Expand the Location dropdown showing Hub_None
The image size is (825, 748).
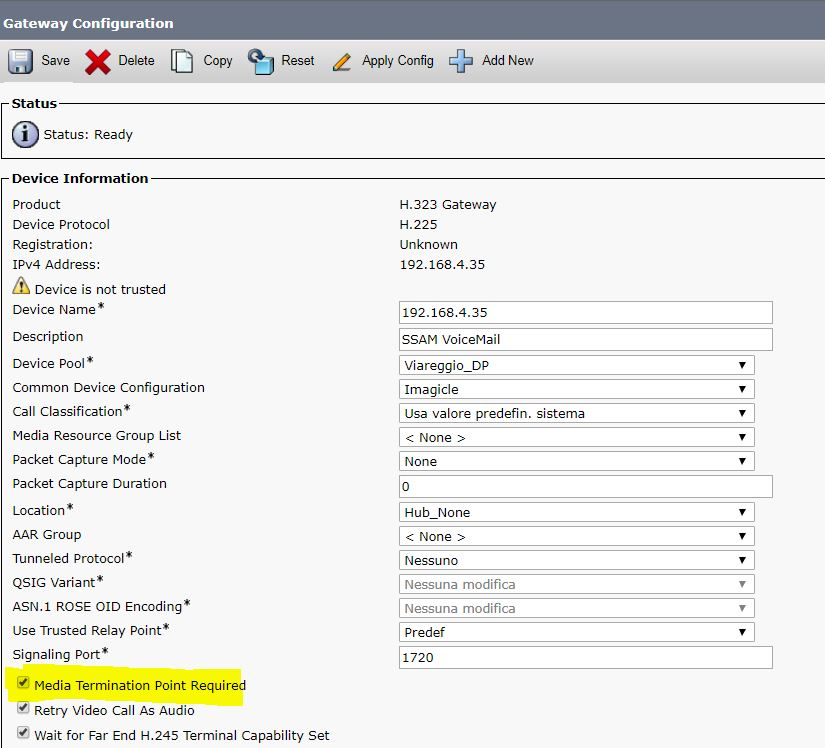pyautogui.click(x=576, y=512)
